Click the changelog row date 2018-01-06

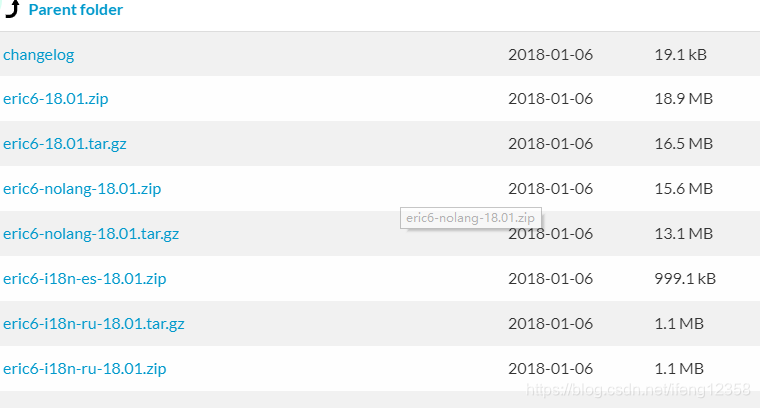point(551,54)
